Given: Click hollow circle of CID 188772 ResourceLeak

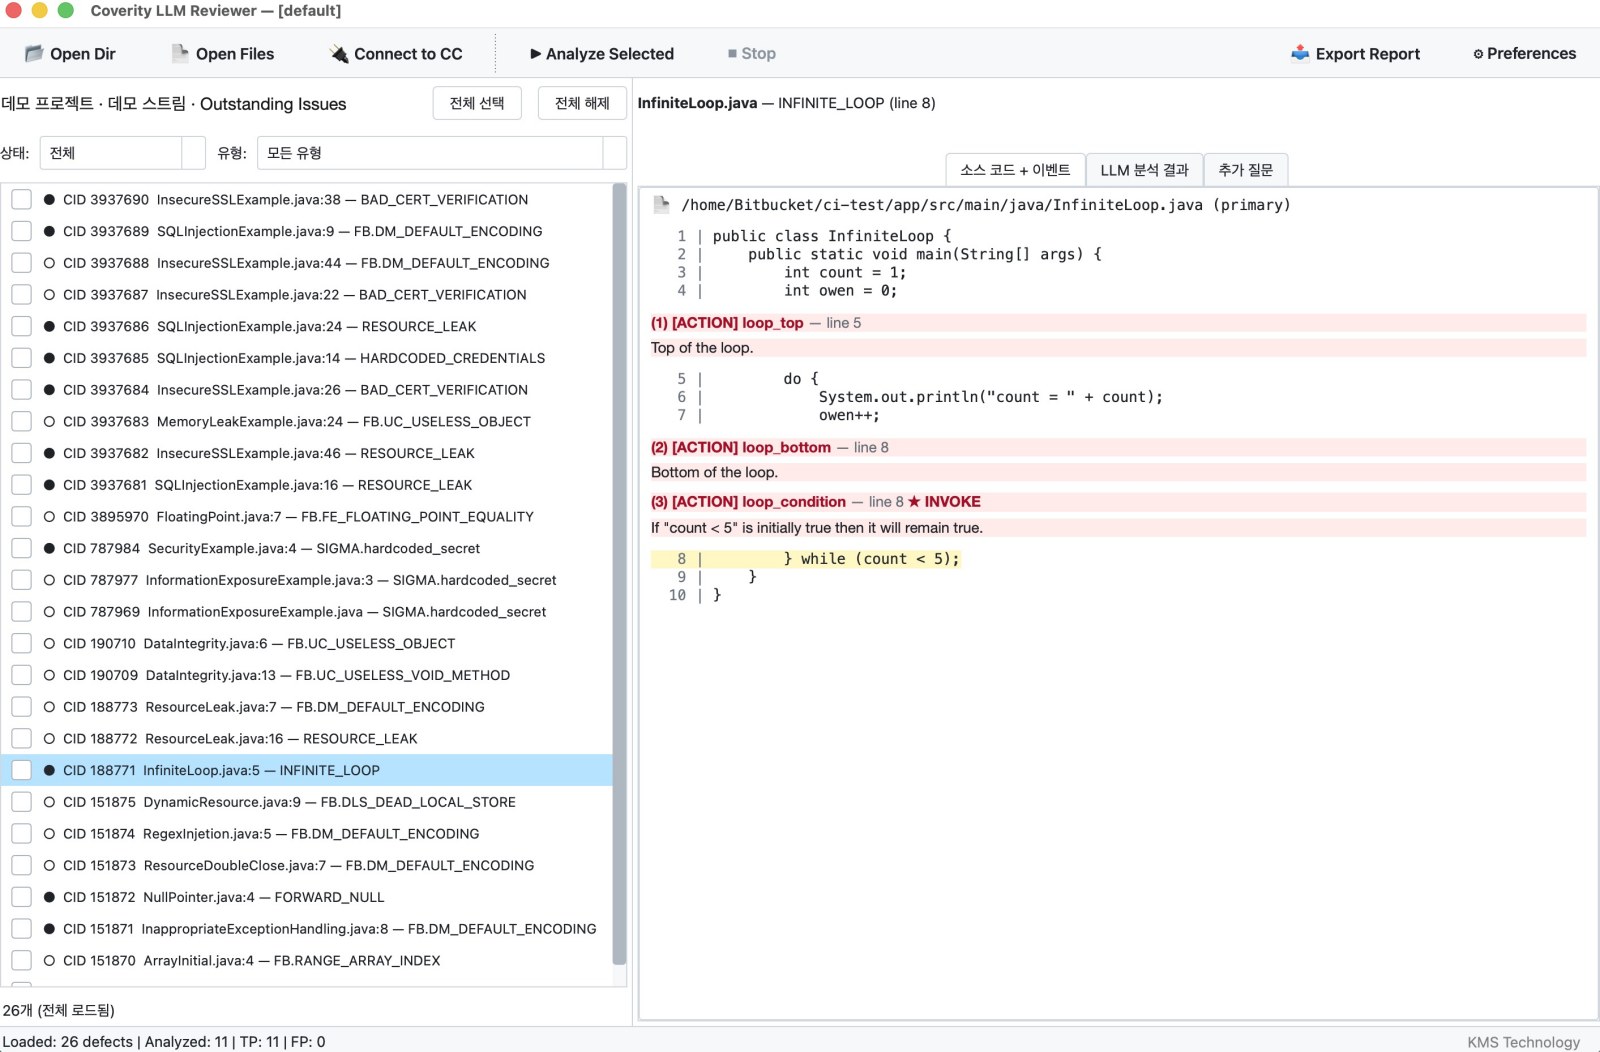Looking at the screenshot, I should click(49, 739).
